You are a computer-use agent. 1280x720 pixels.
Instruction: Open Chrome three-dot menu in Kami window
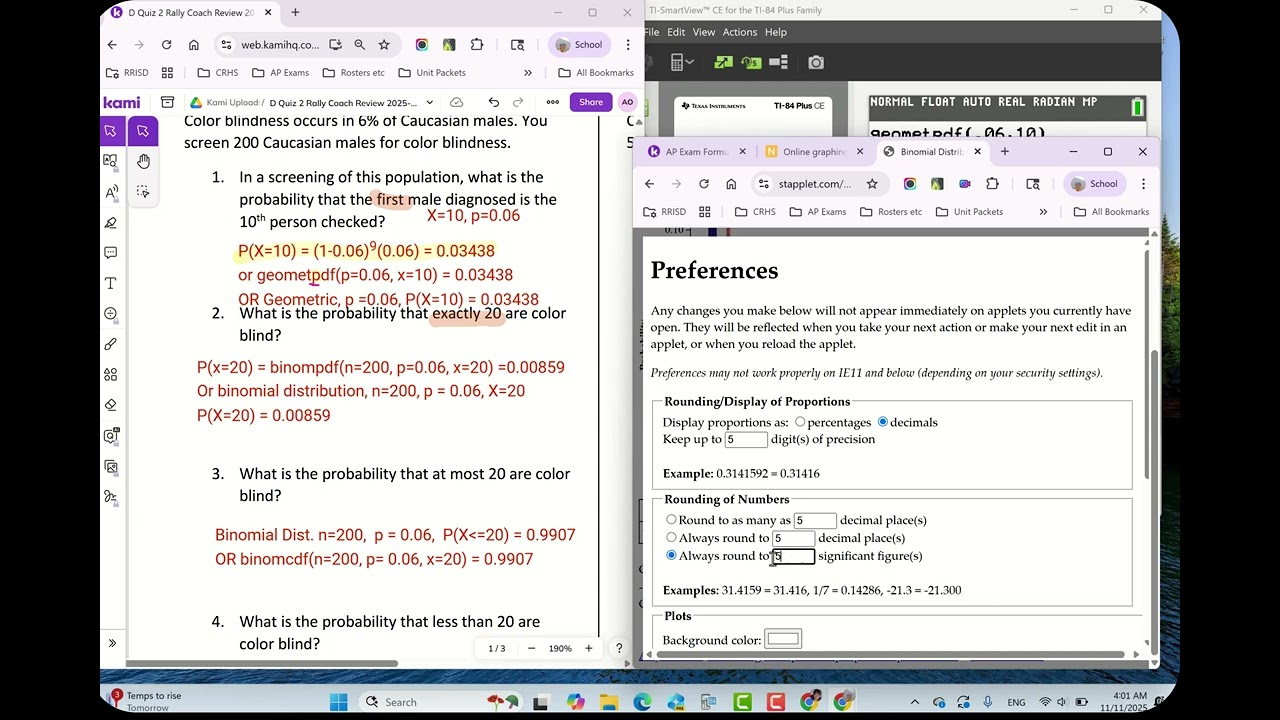tap(627, 45)
